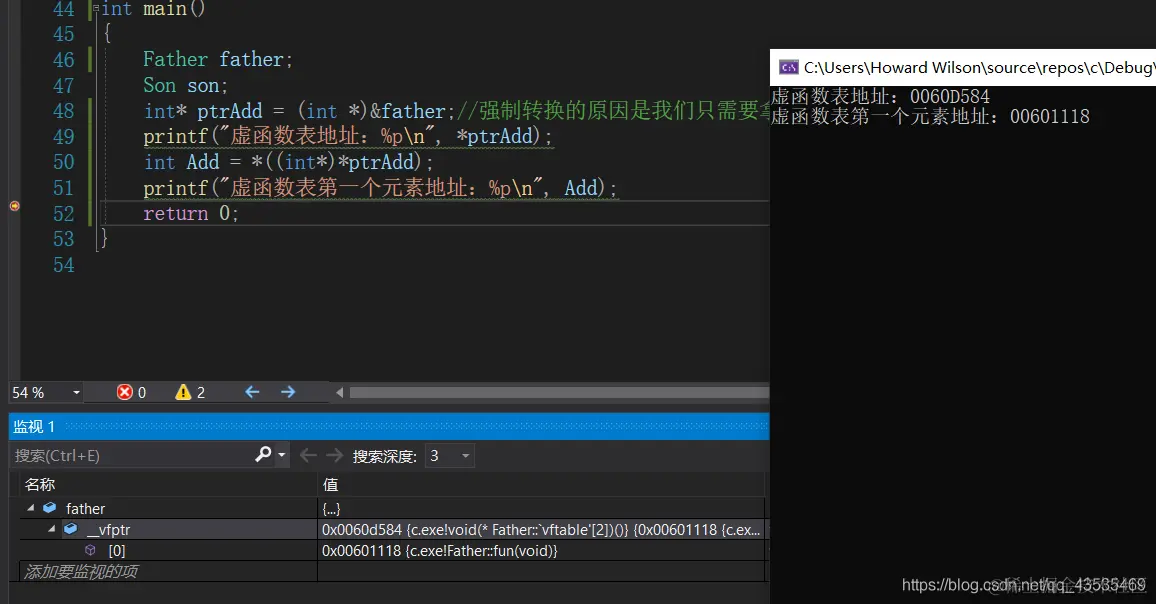Click the magnifier search icon
The height and width of the screenshot is (604, 1156).
pos(263,455)
